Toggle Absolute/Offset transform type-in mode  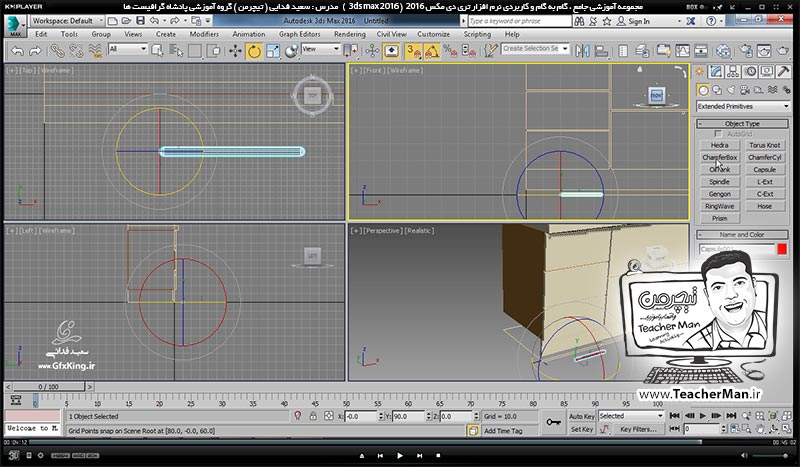click(x=329, y=416)
